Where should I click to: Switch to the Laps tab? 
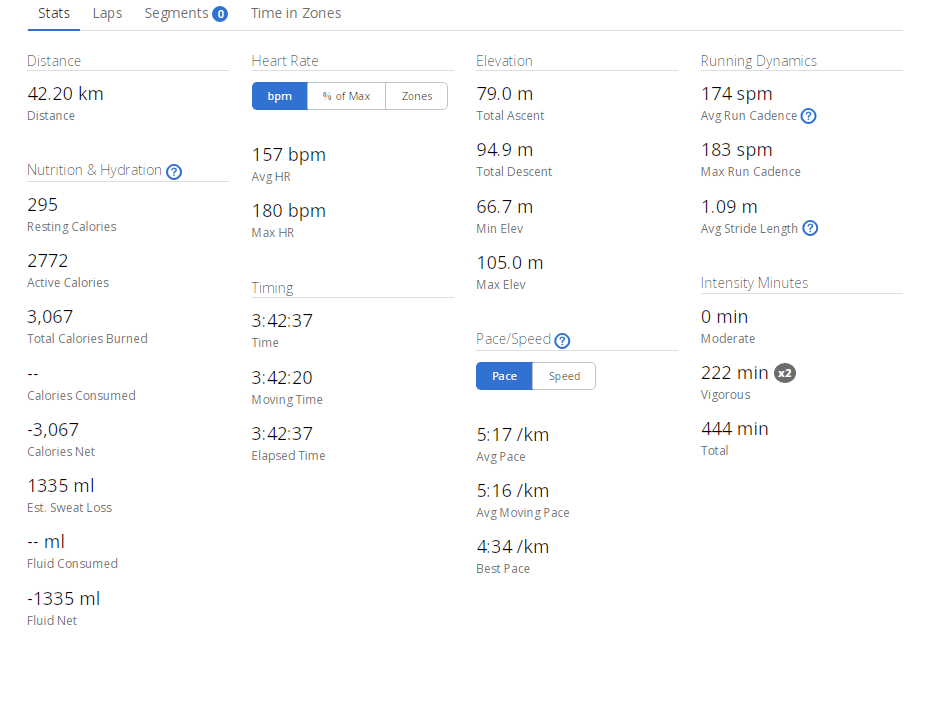[107, 14]
